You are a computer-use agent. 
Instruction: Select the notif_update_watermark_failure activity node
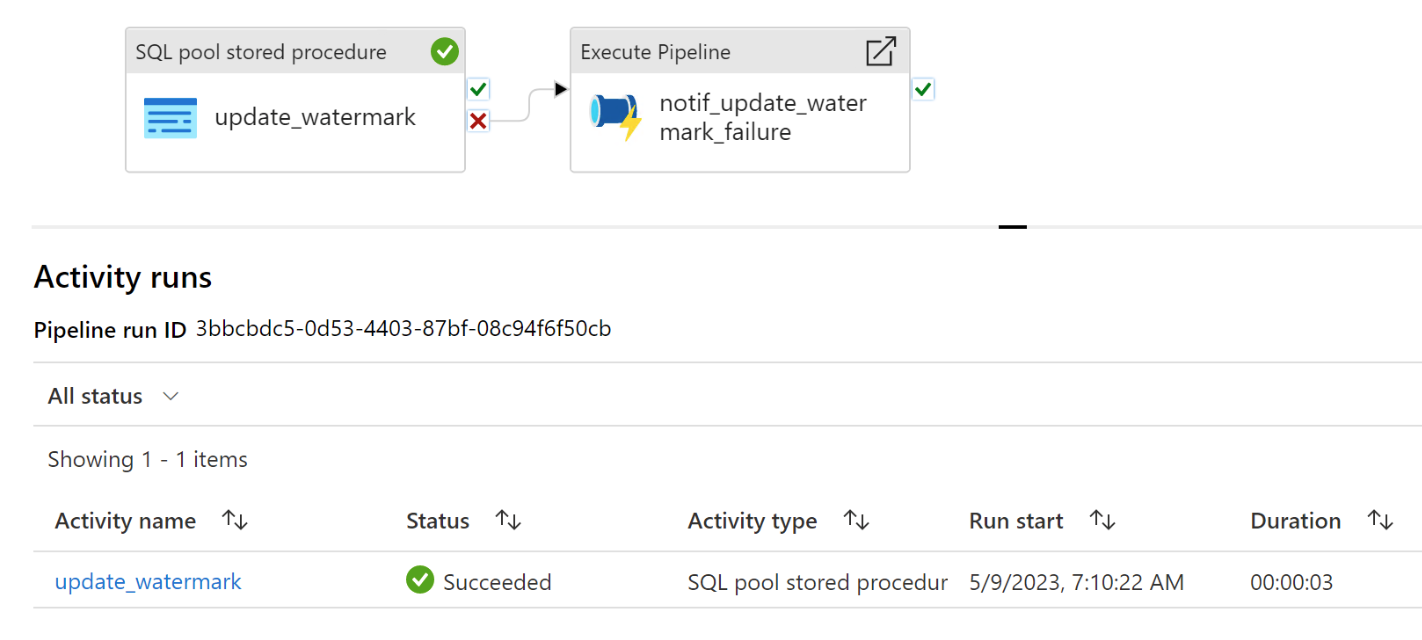(762, 118)
